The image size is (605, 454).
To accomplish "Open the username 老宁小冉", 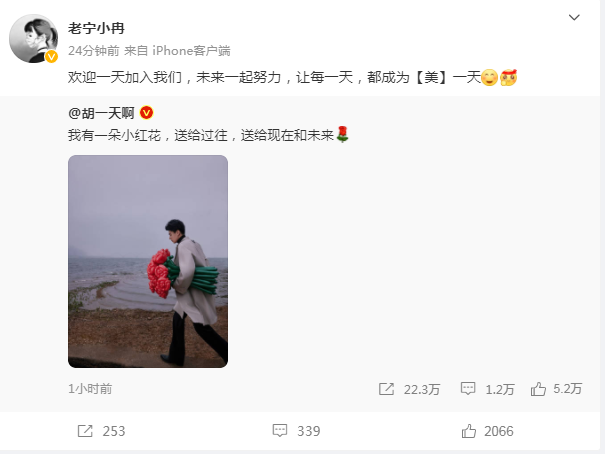I will tap(96, 29).
